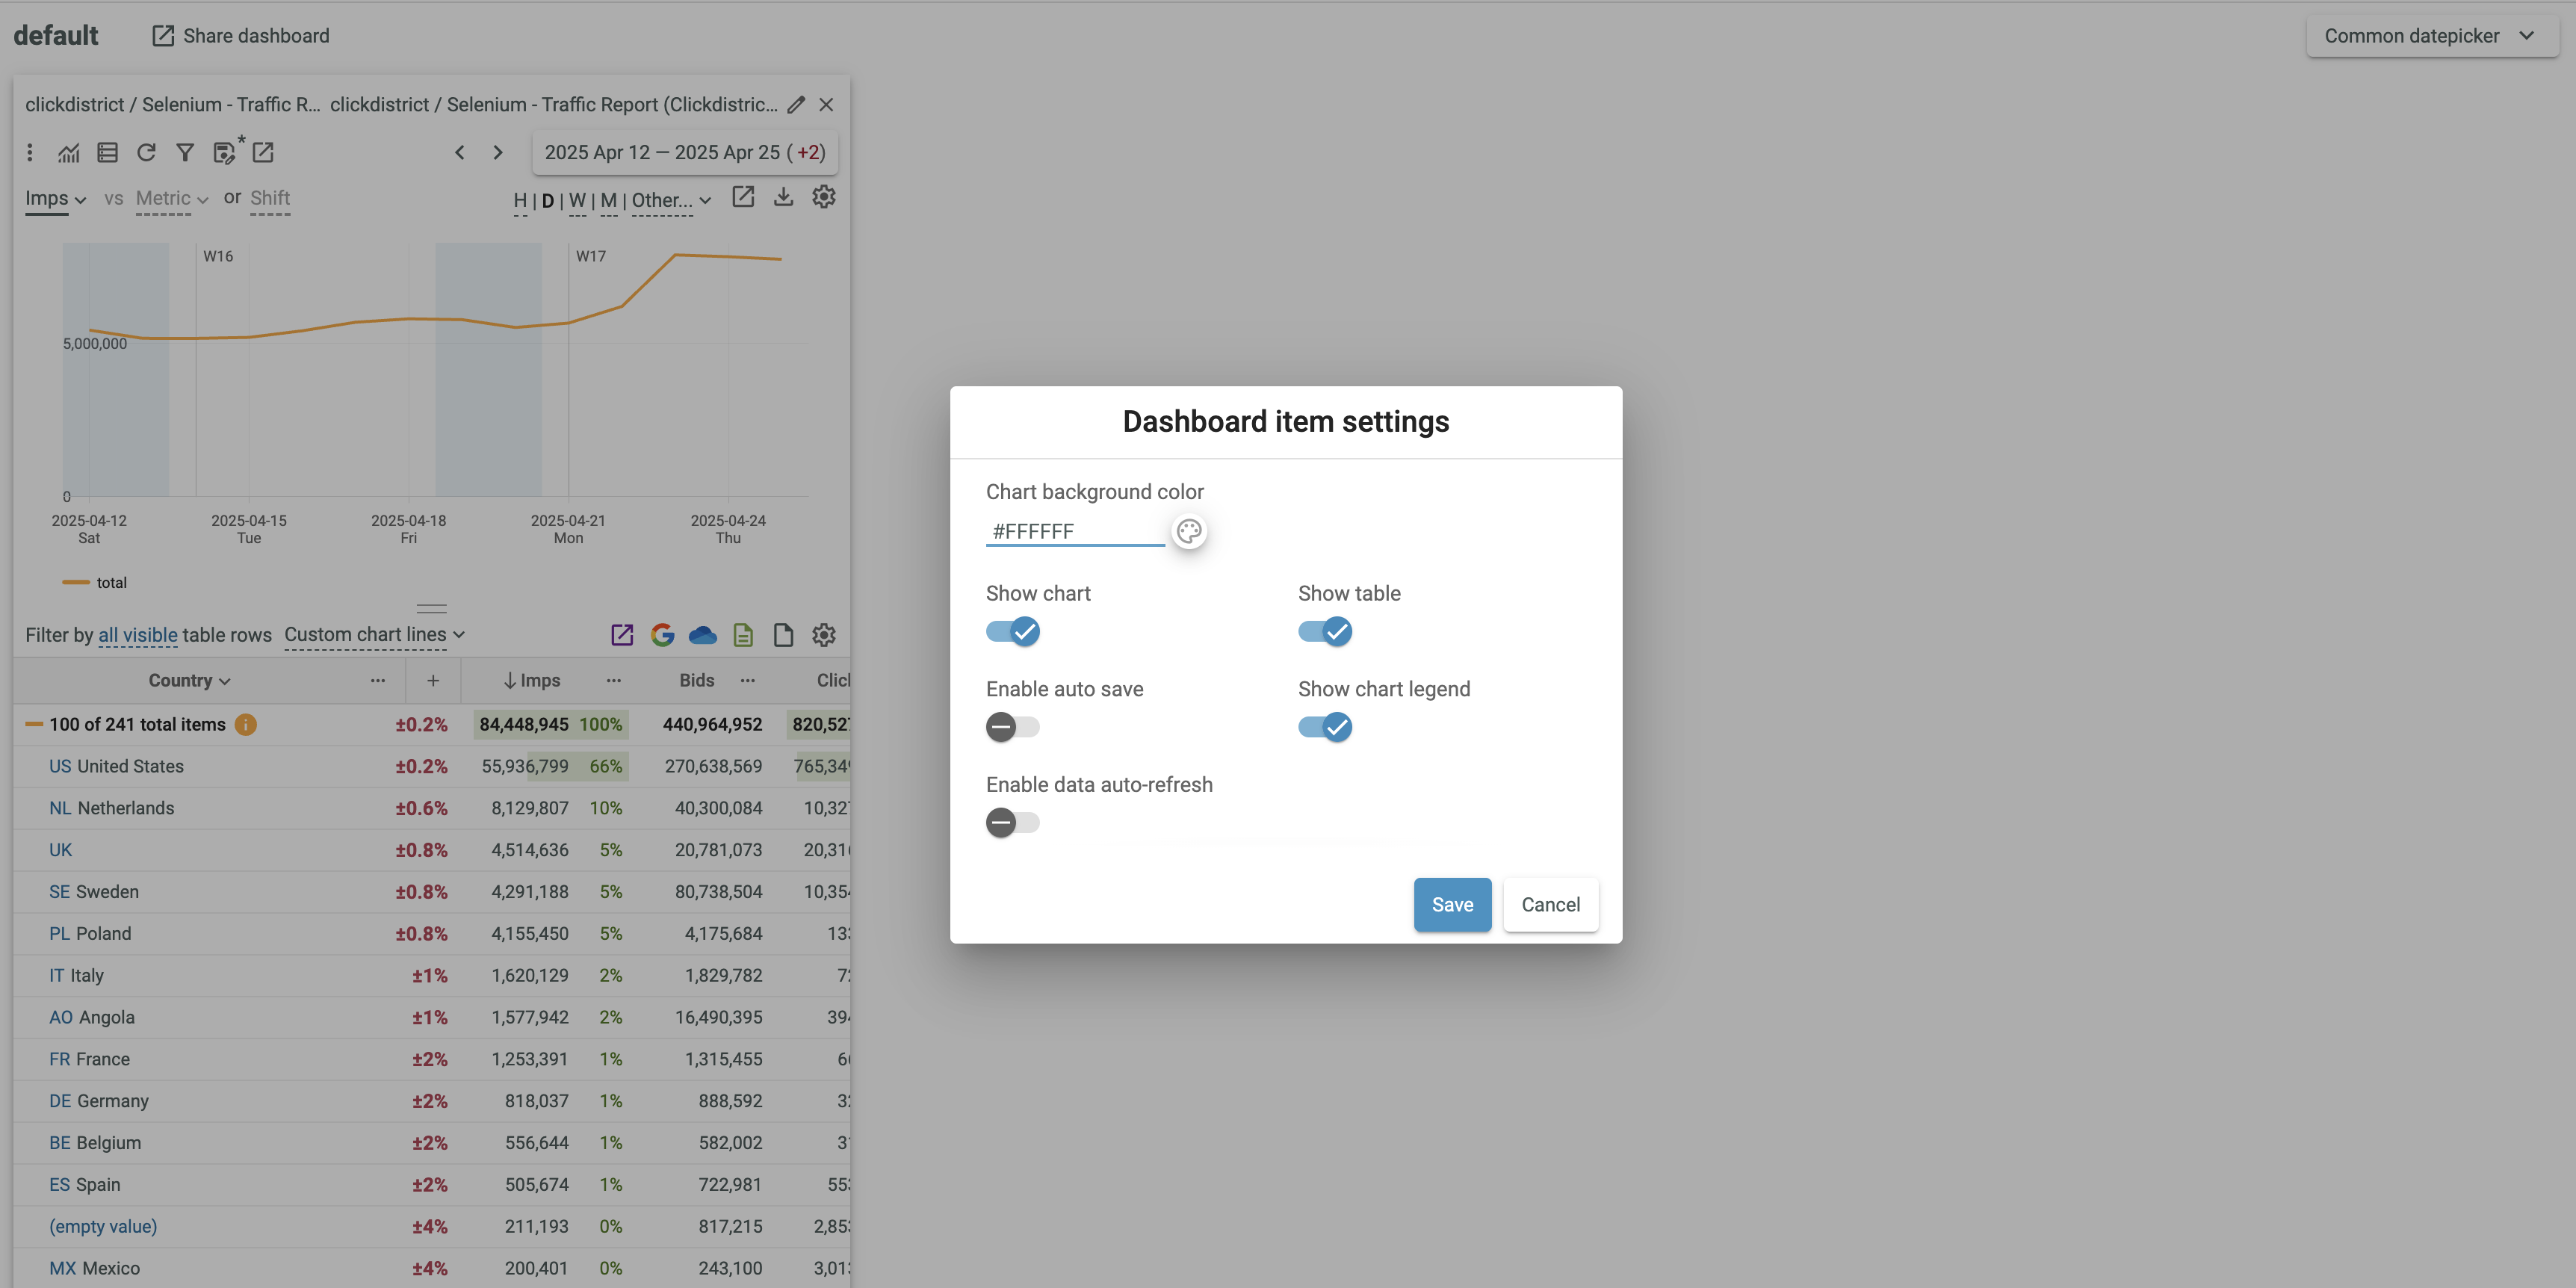Open the filter funnel icon
The image size is (2576, 1288).
(x=184, y=152)
